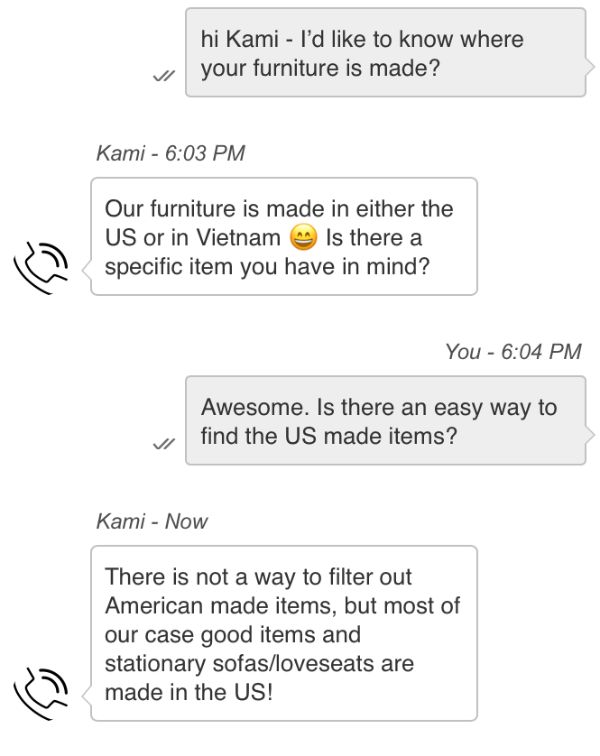Viewport: 600px width, 756px height.
Task: Select the 'There is not a way to filter' bubble
Action: pyautogui.click(x=284, y=634)
